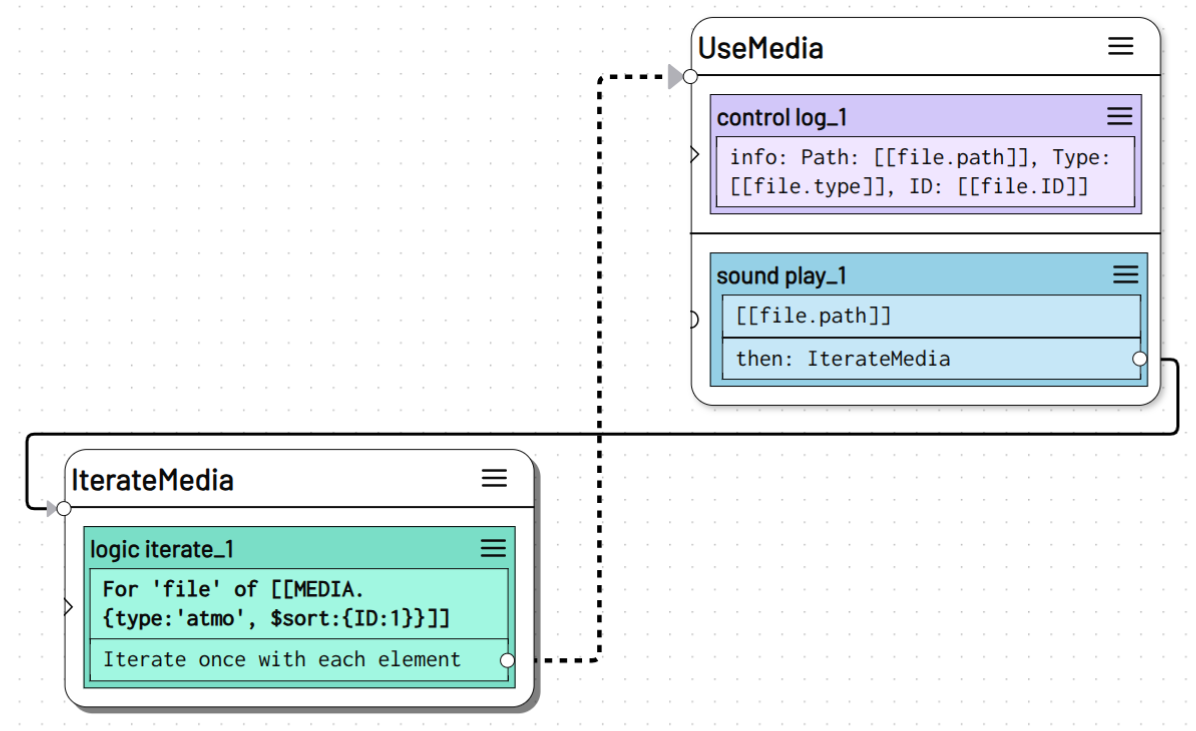Viewport: 1196px width, 731px height.
Task: Click the control log_1 left input arrow
Action: (695, 154)
